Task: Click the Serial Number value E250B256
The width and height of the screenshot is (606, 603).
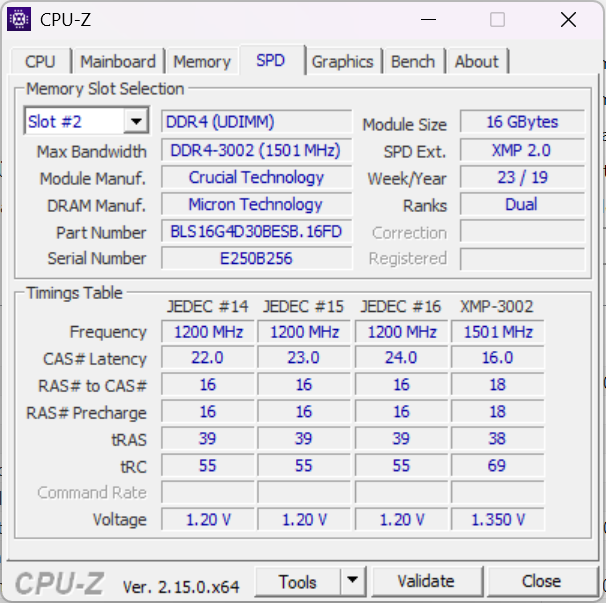Action: [256, 258]
